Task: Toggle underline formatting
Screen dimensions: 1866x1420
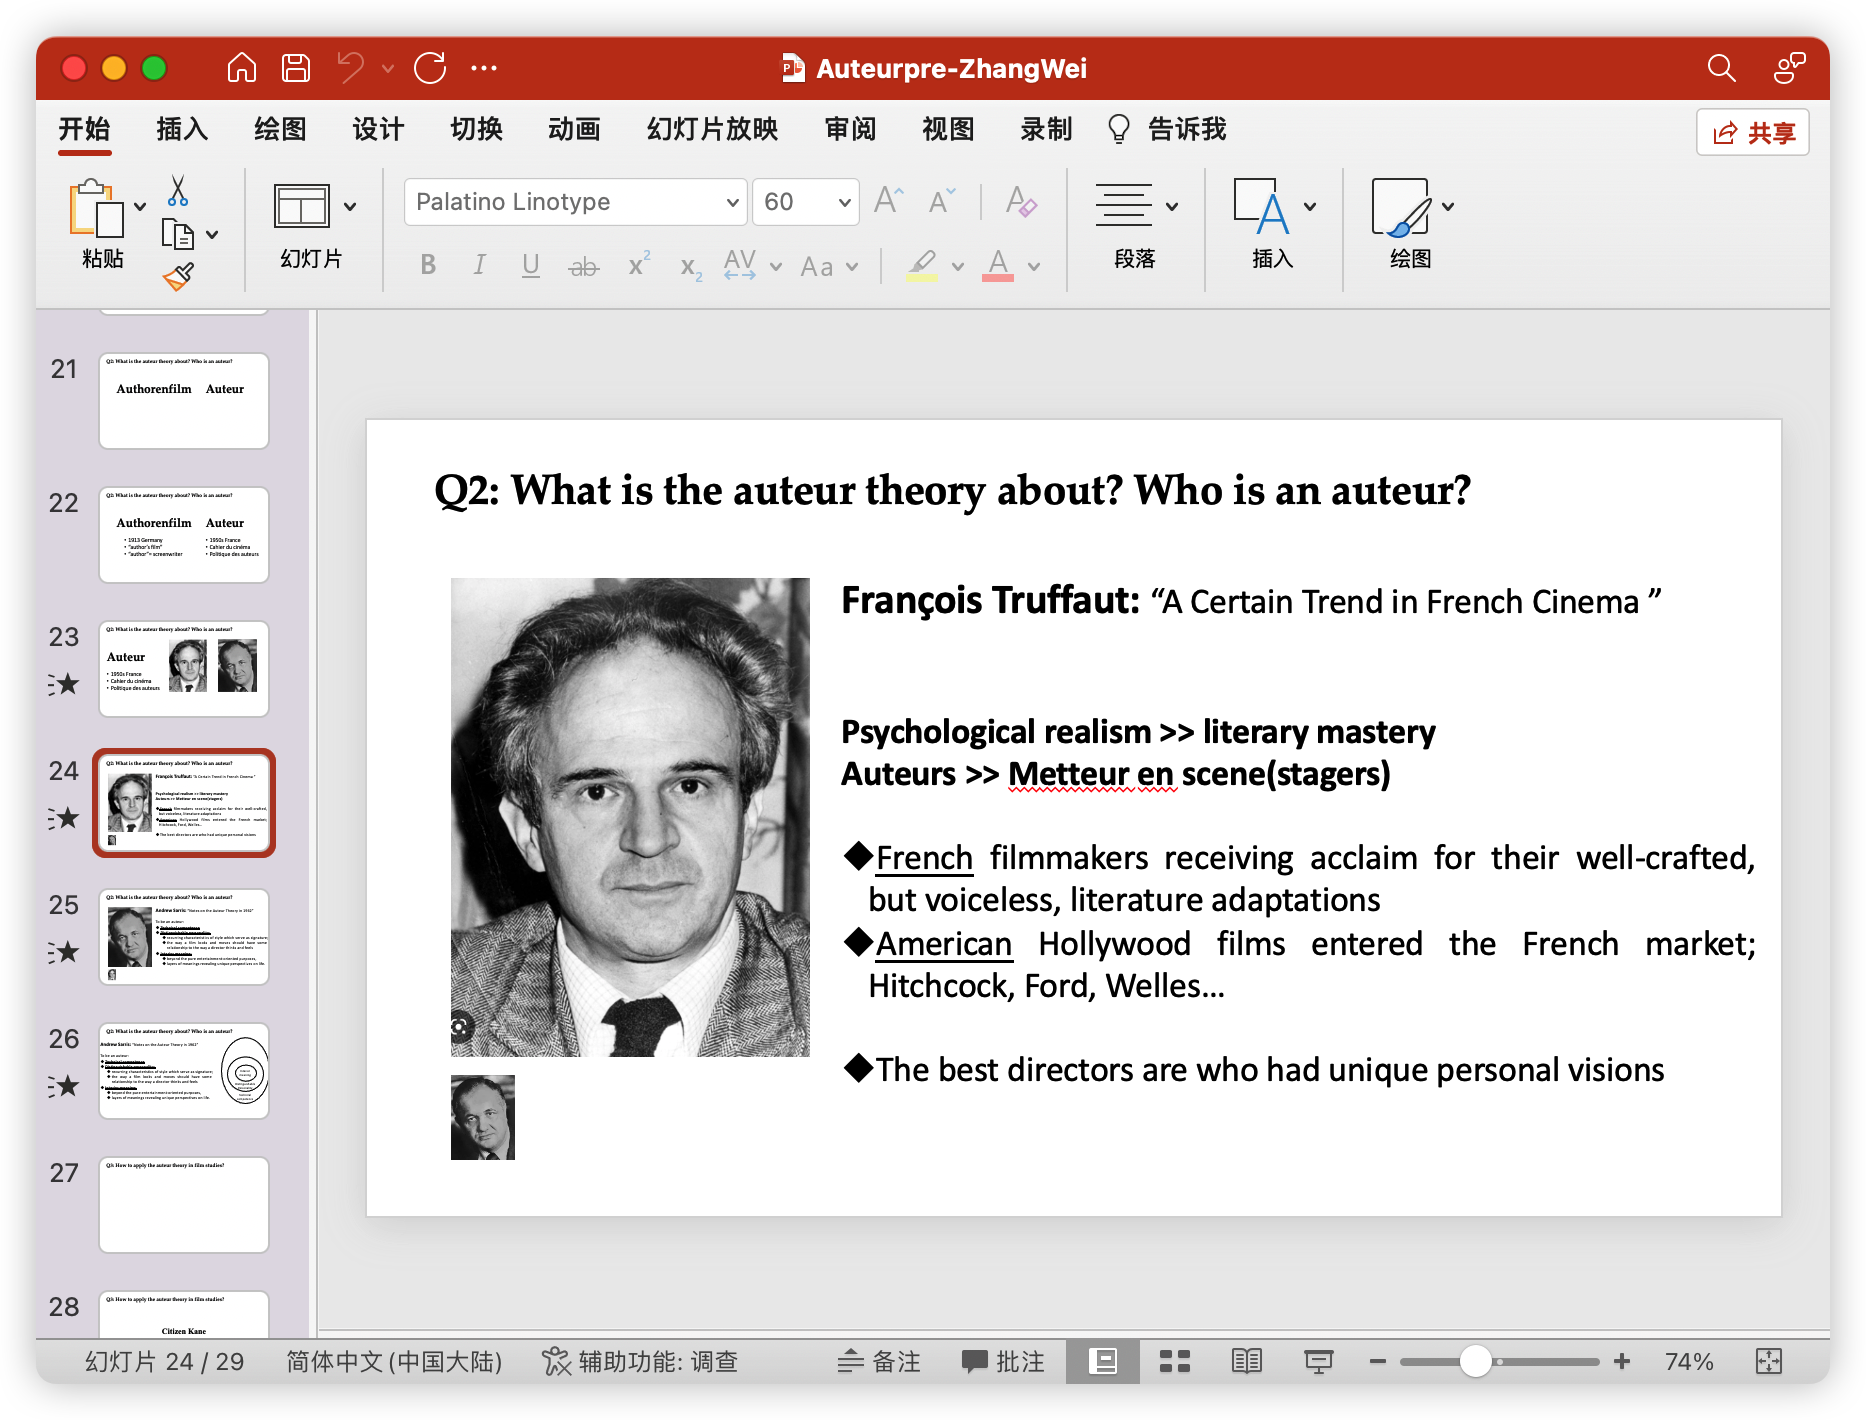Action: click(x=531, y=265)
